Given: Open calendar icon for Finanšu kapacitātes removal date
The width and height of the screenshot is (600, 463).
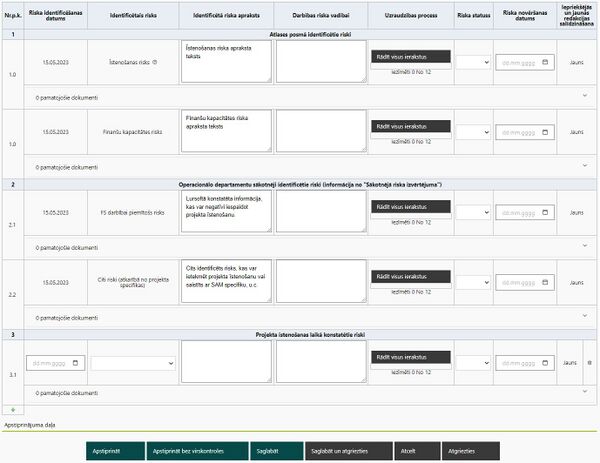Looking at the screenshot, I should (x=545, y=132).
